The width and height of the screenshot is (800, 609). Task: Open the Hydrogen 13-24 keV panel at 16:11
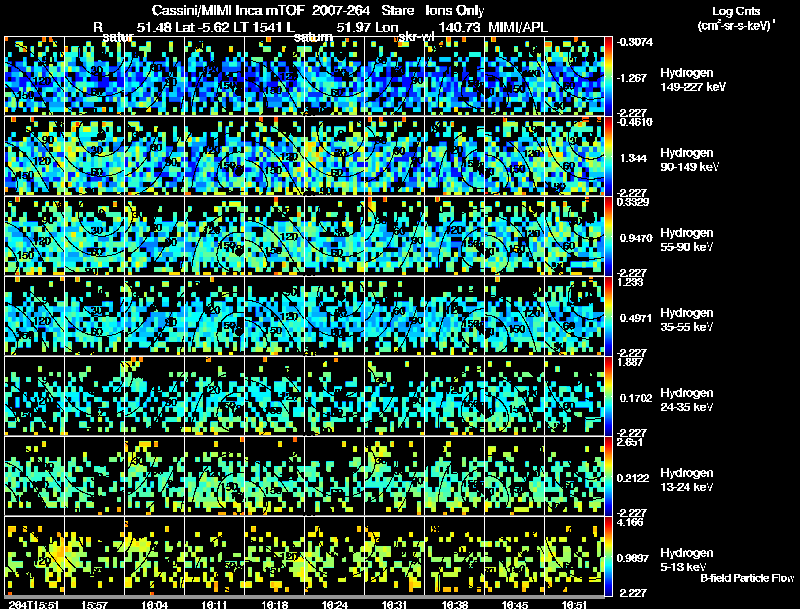[214, 476]
